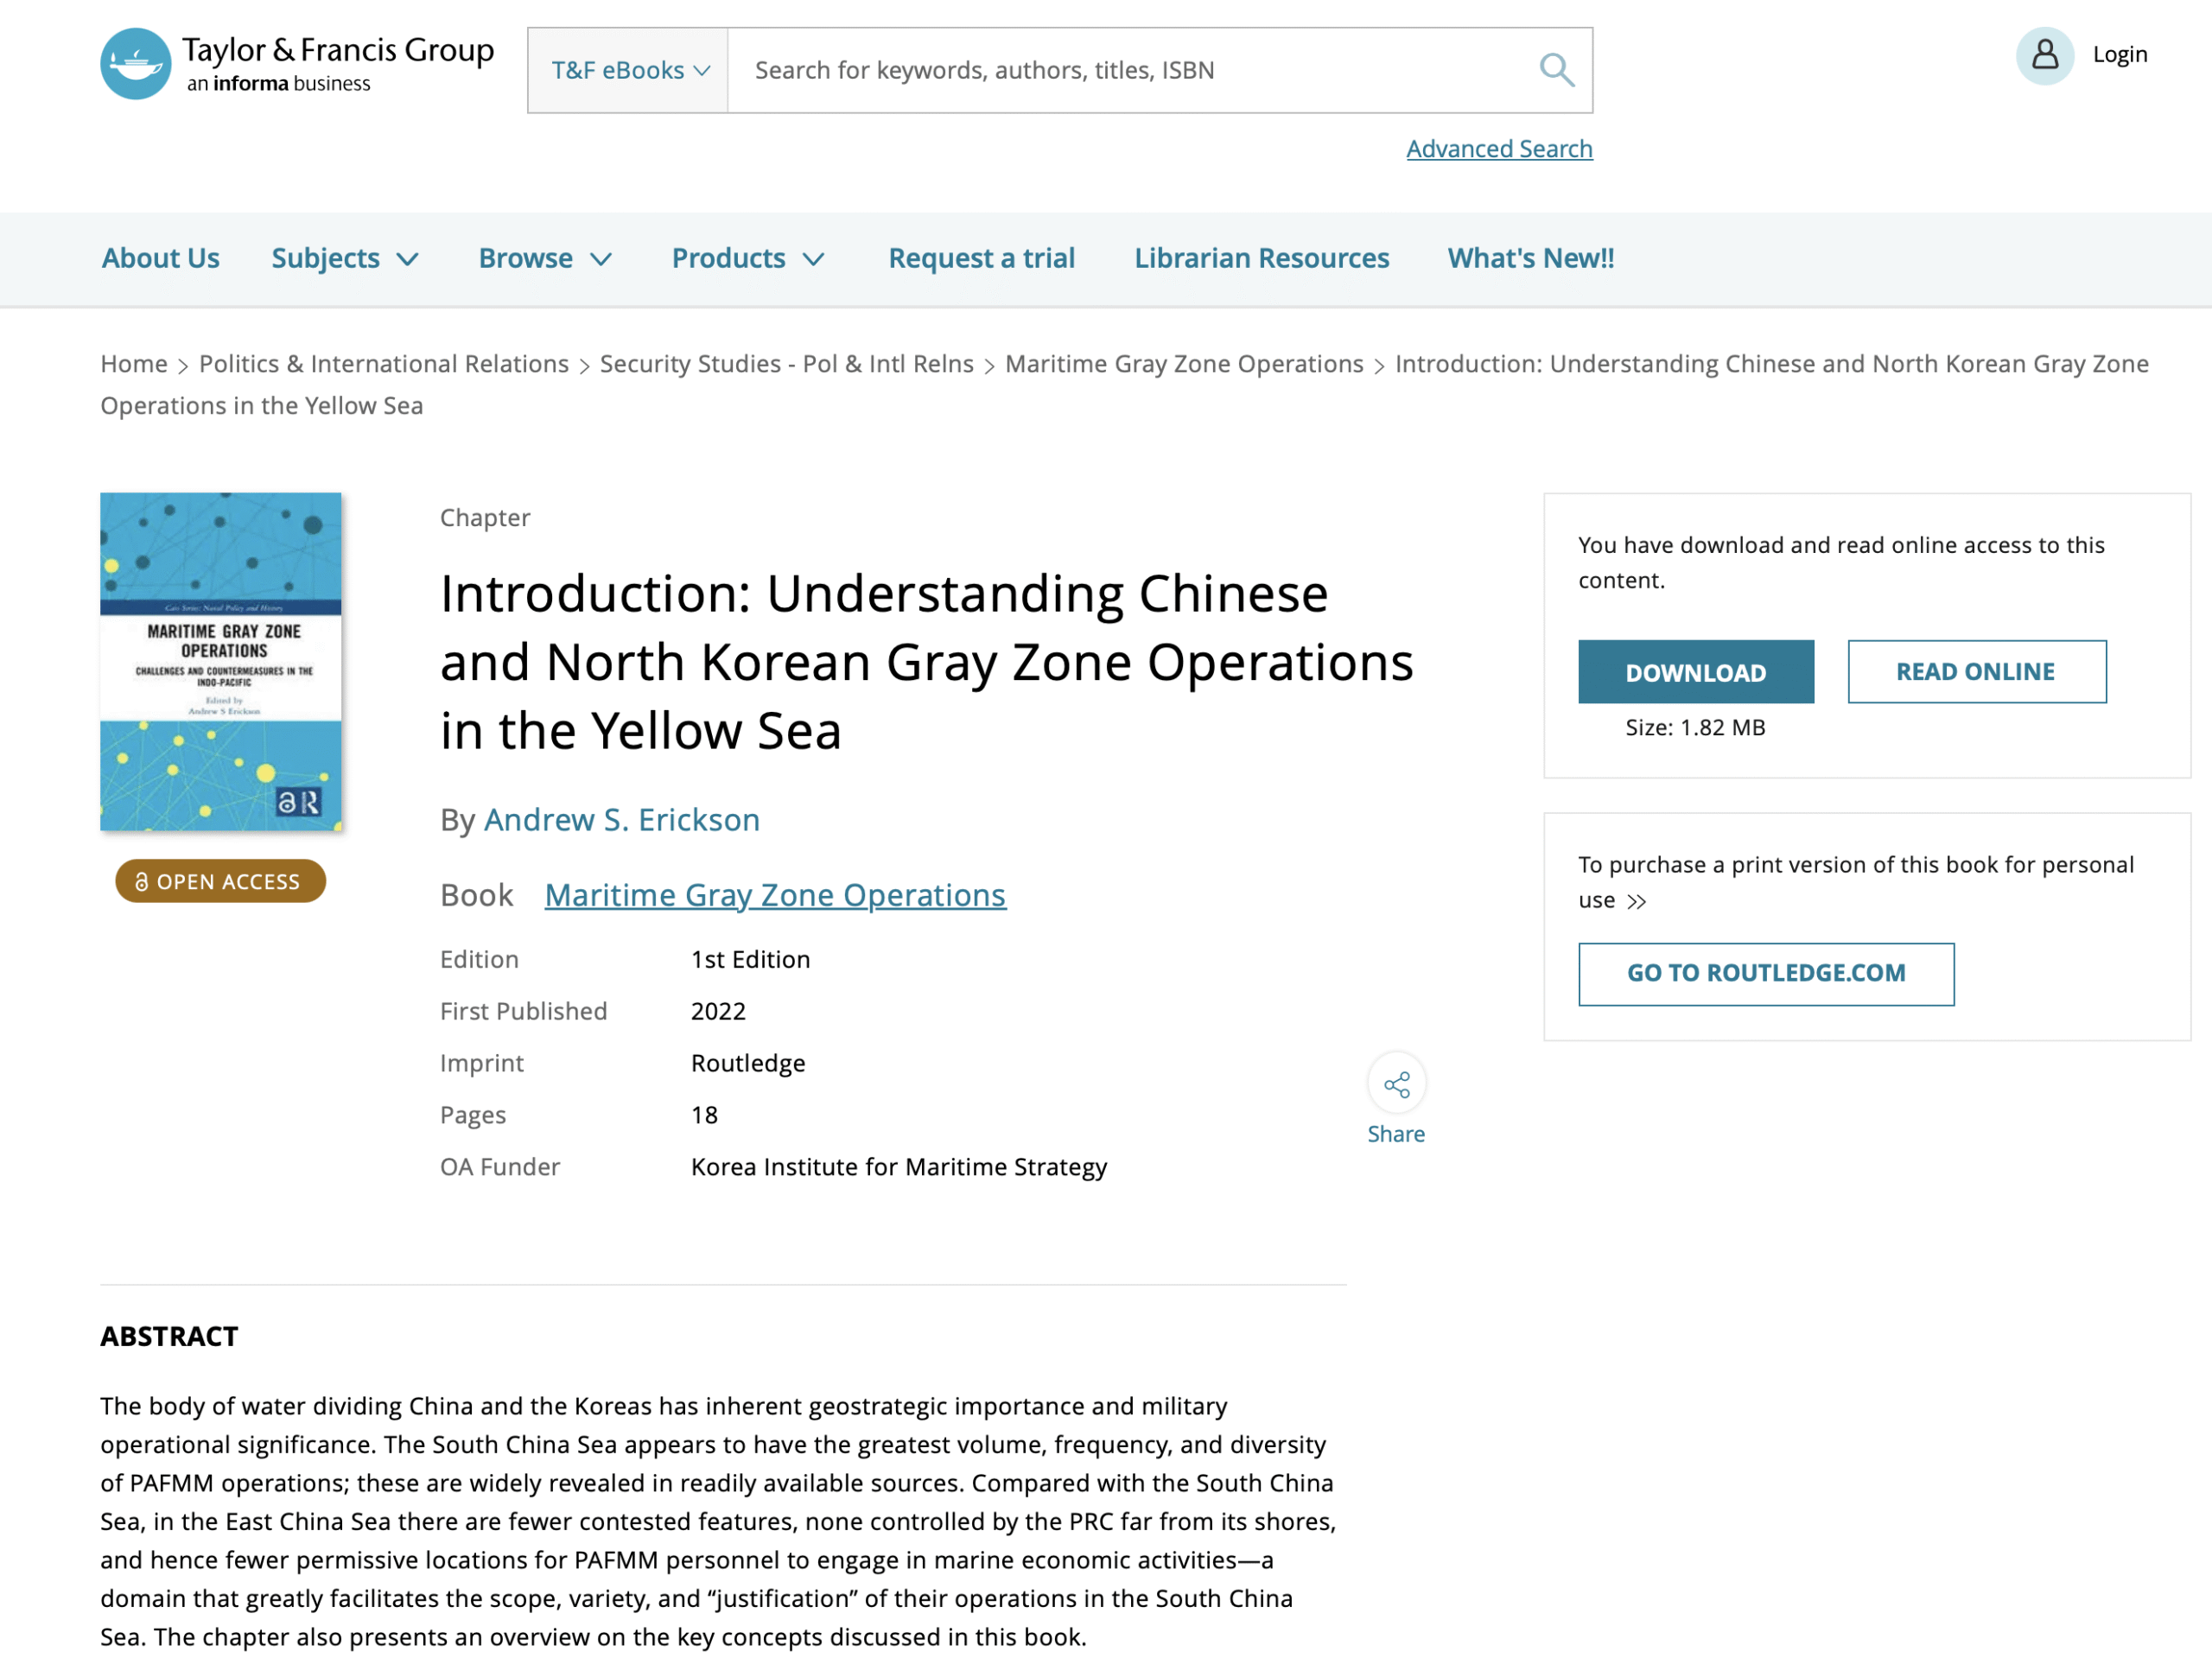Image resolution: width=2212 pixels, height=1658 pixels.
Task: Click the Share icon
Action: [1396, 1084]
